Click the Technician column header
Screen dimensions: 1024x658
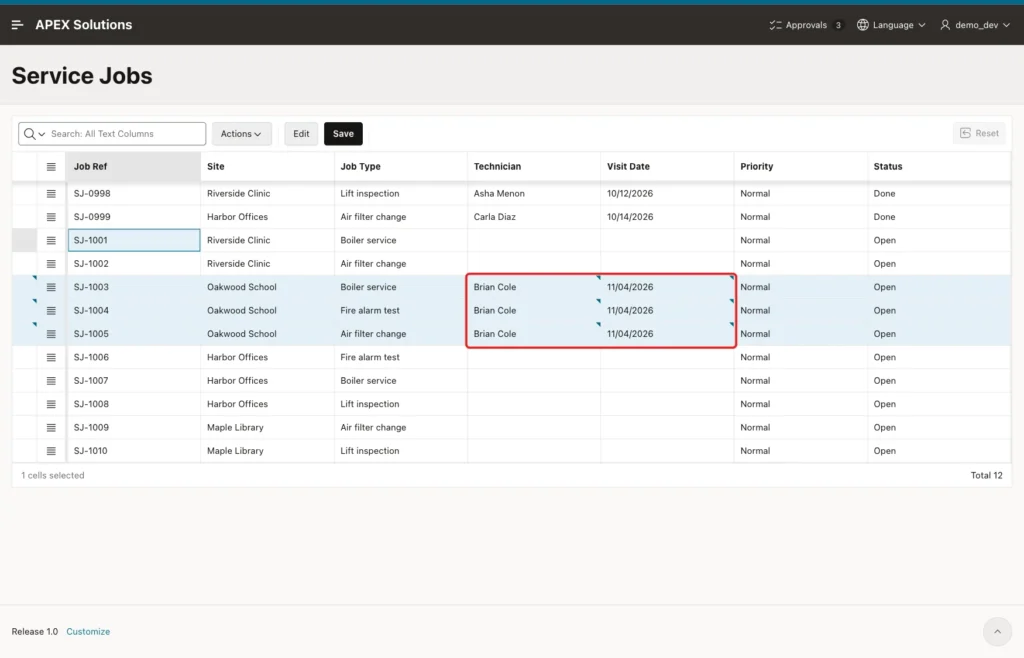[x=534, y=166]
